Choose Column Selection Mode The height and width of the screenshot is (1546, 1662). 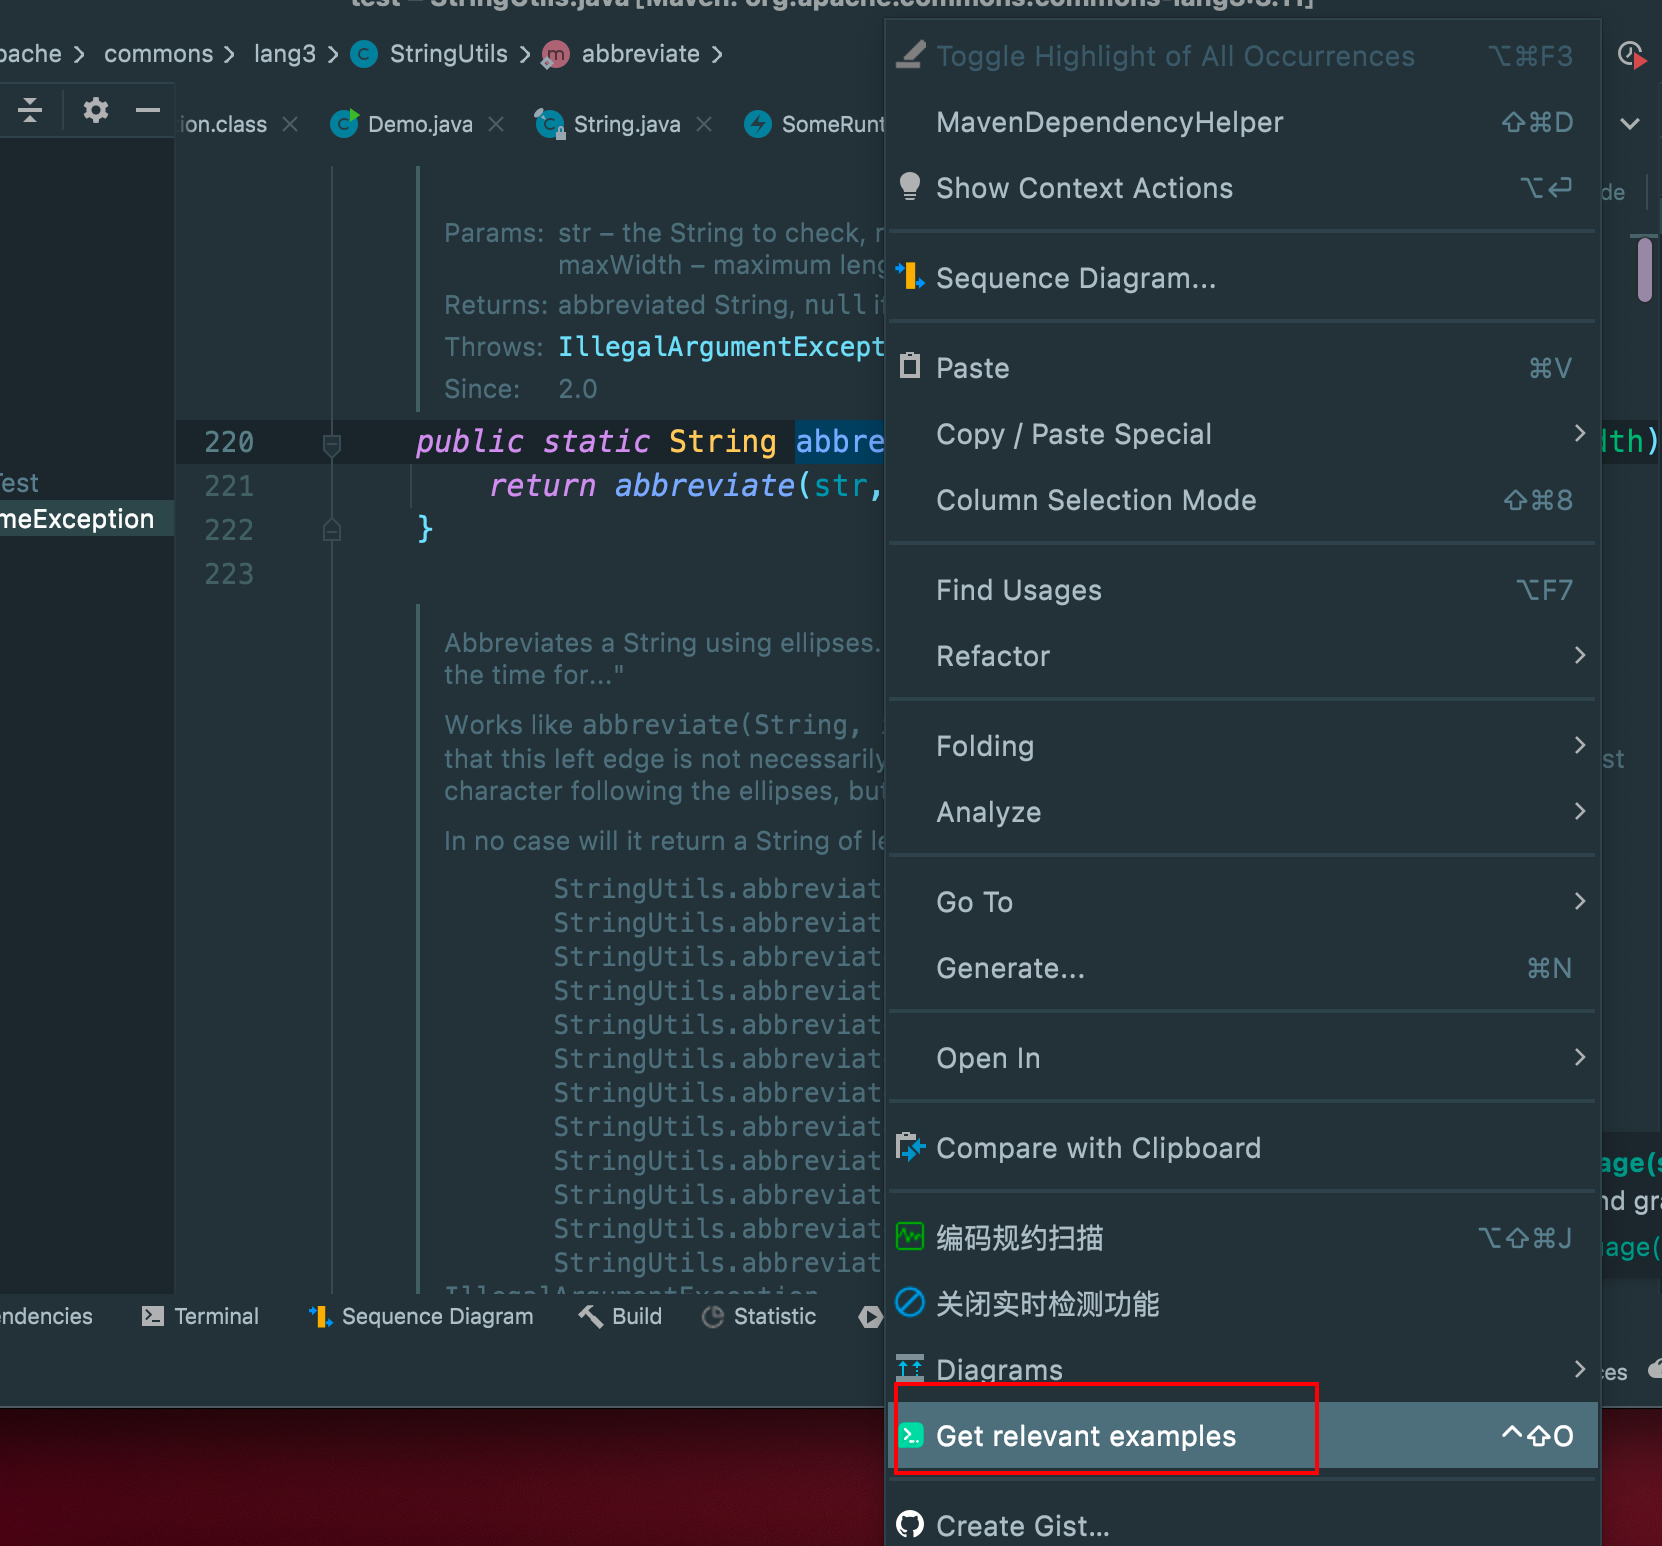click(x=1242, y=500)
